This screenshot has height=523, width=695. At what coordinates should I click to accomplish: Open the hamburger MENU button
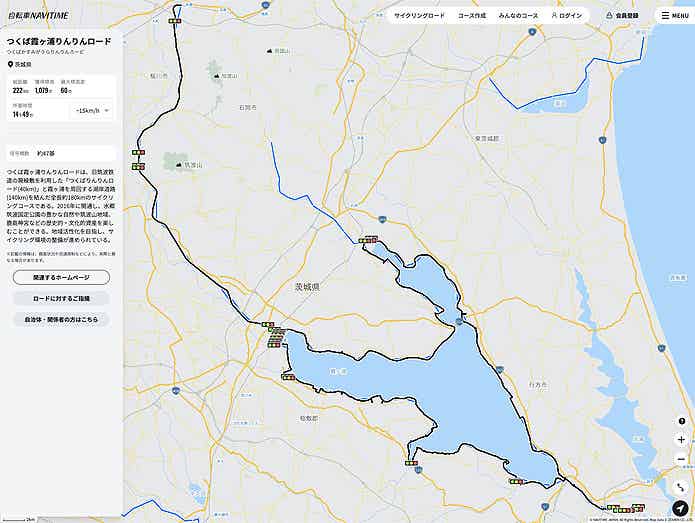[672, 16]
